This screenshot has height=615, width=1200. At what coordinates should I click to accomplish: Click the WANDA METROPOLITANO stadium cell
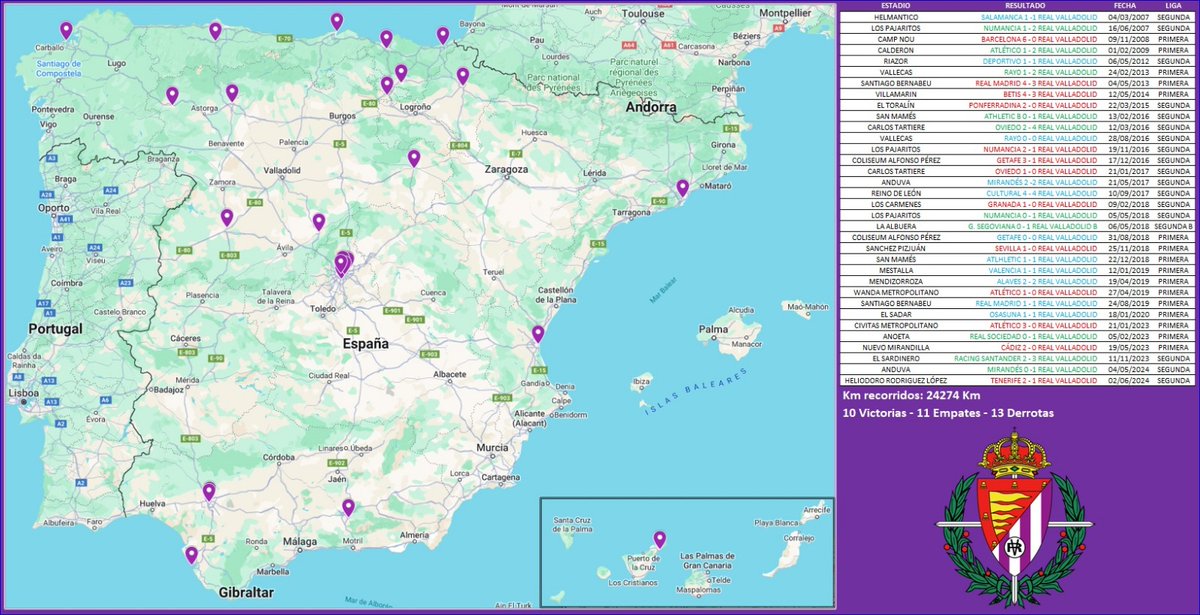[895, 292]
